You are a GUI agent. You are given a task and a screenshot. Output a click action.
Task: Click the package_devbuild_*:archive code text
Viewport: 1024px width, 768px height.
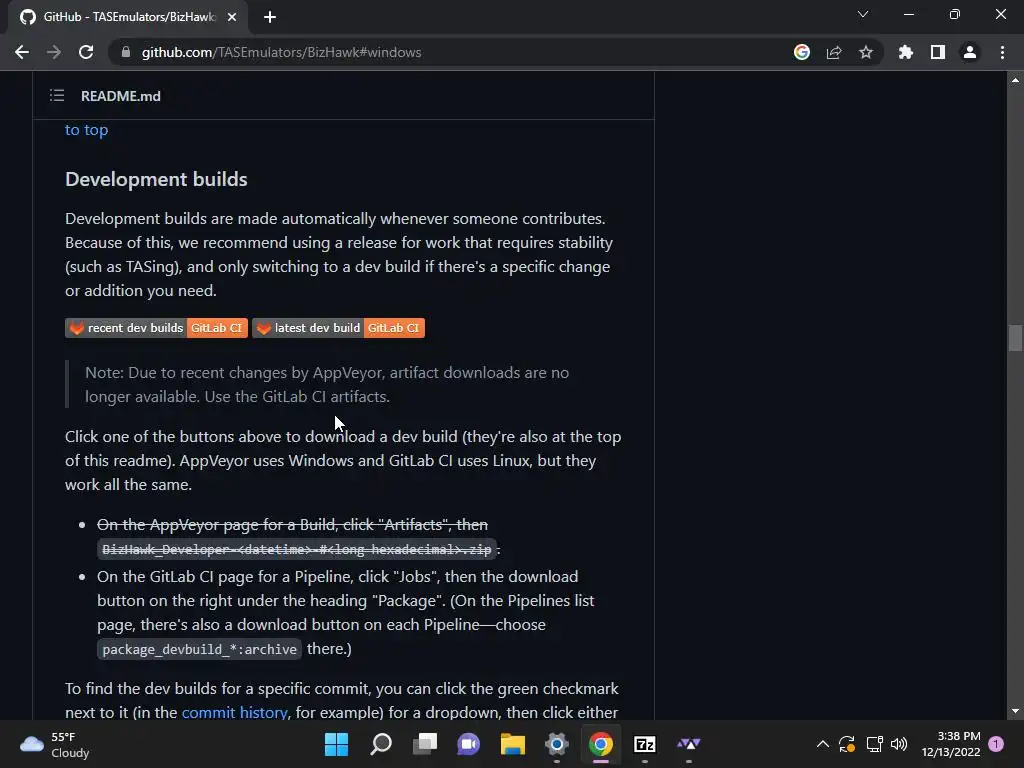coord(199,649)
